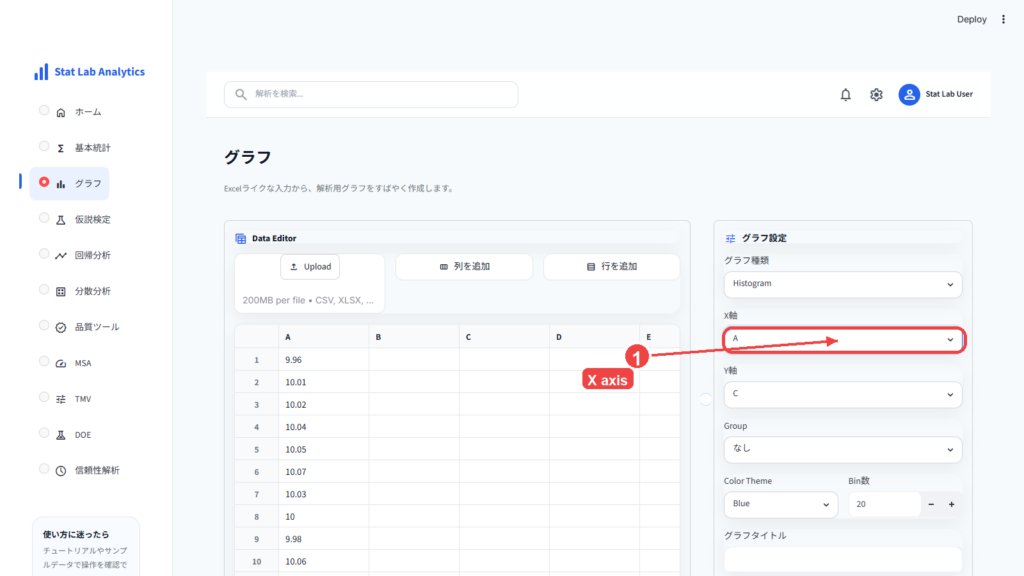Select the 分散分析 radio button
1024x576 pixels.
click(x=44, y=289)
